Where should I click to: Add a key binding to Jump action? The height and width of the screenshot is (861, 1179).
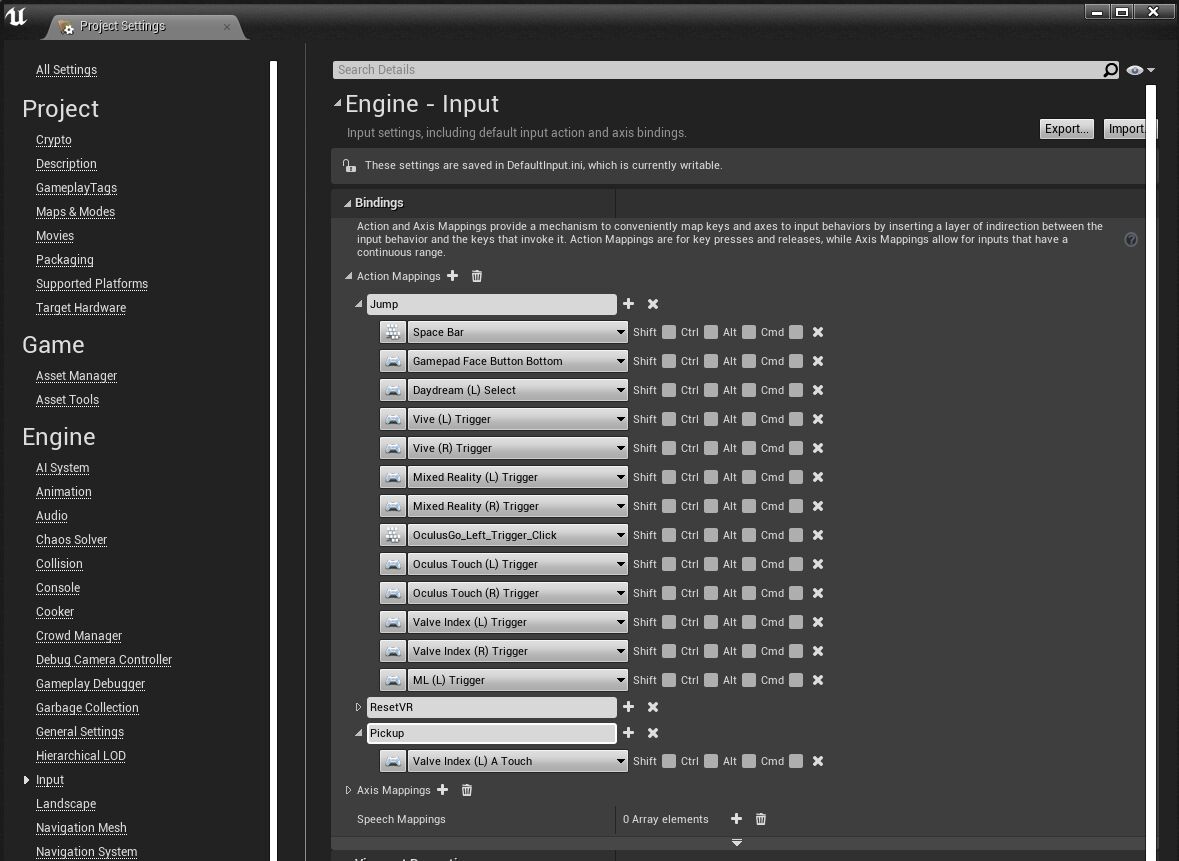click(x=628, y=304)
